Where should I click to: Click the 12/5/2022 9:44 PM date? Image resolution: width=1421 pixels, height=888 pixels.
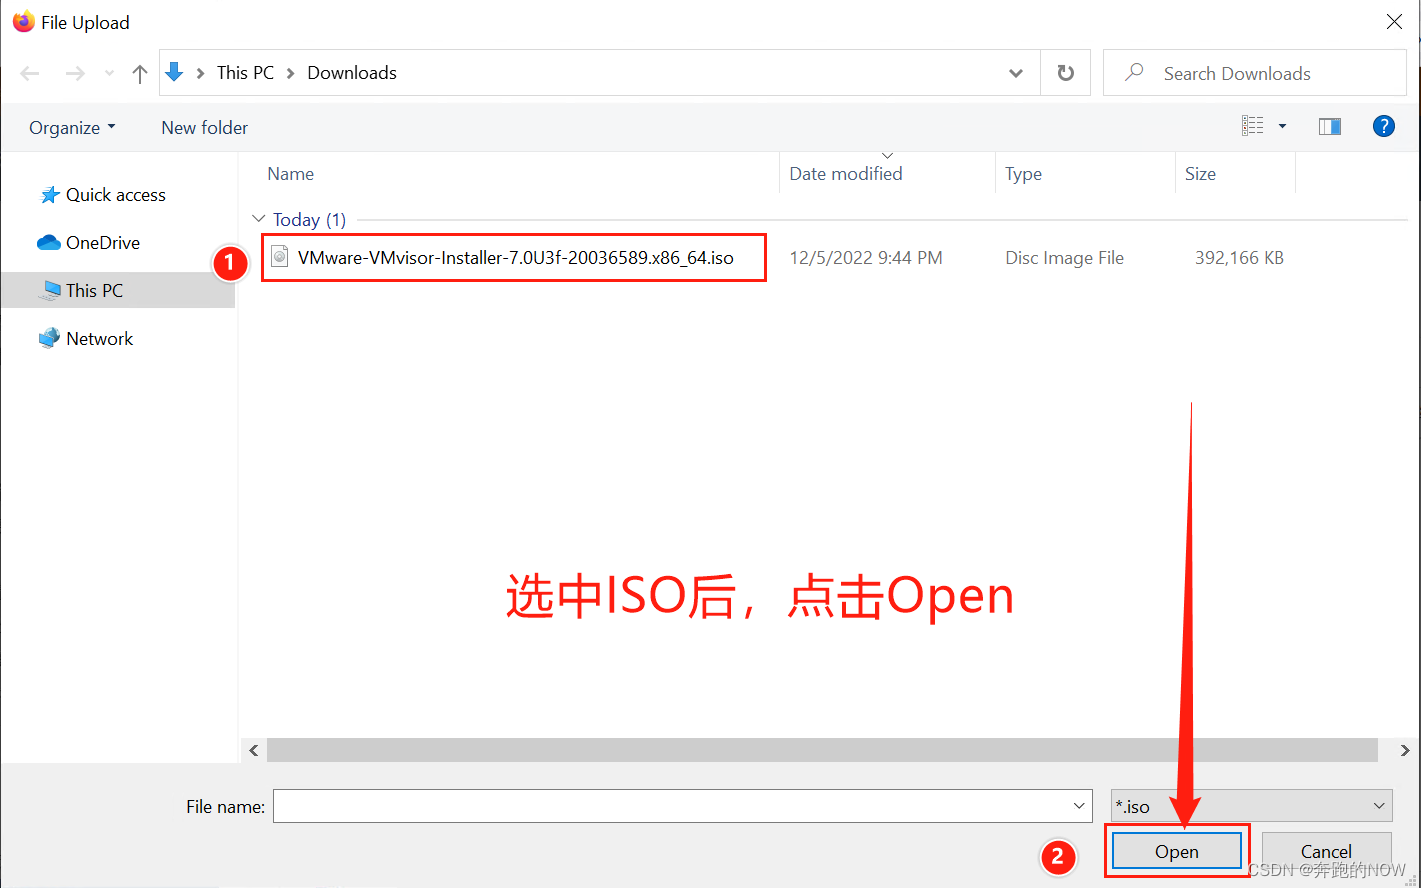click(x=866, y=258)
